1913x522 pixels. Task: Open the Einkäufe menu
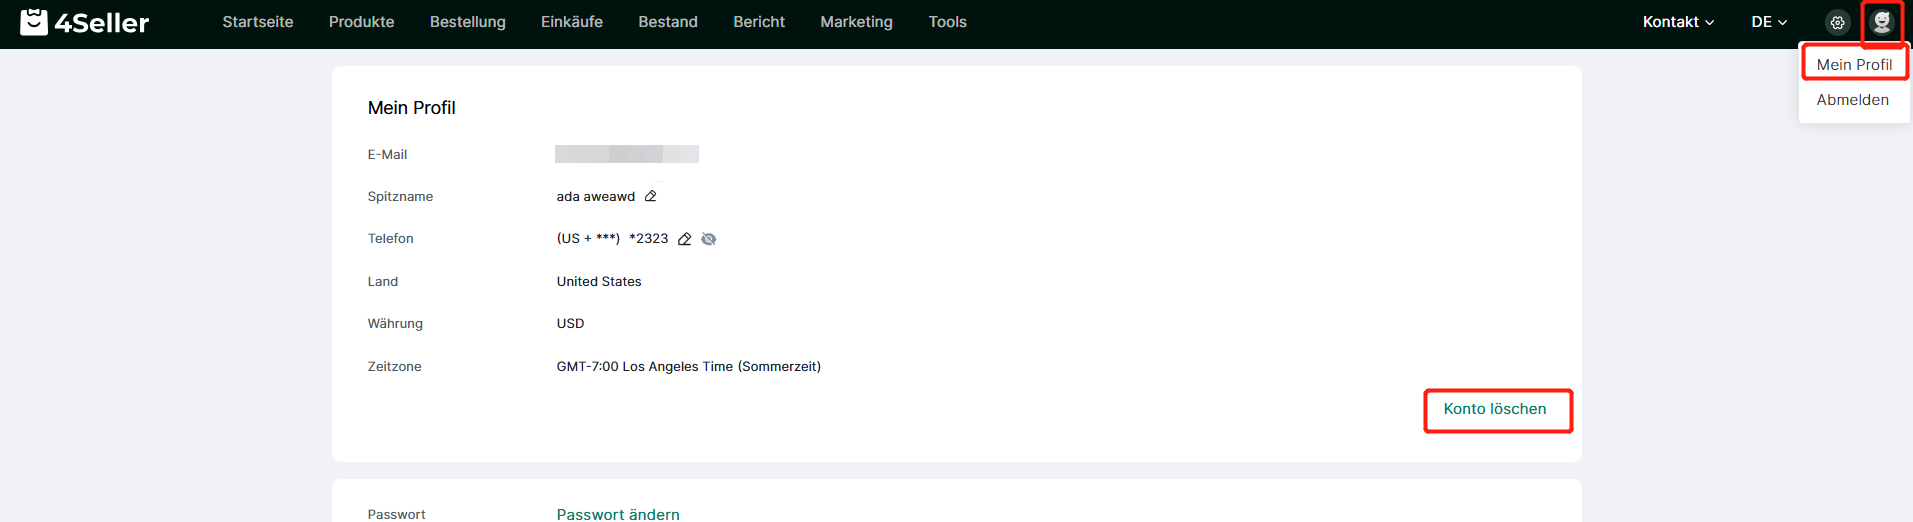point(572,22)
